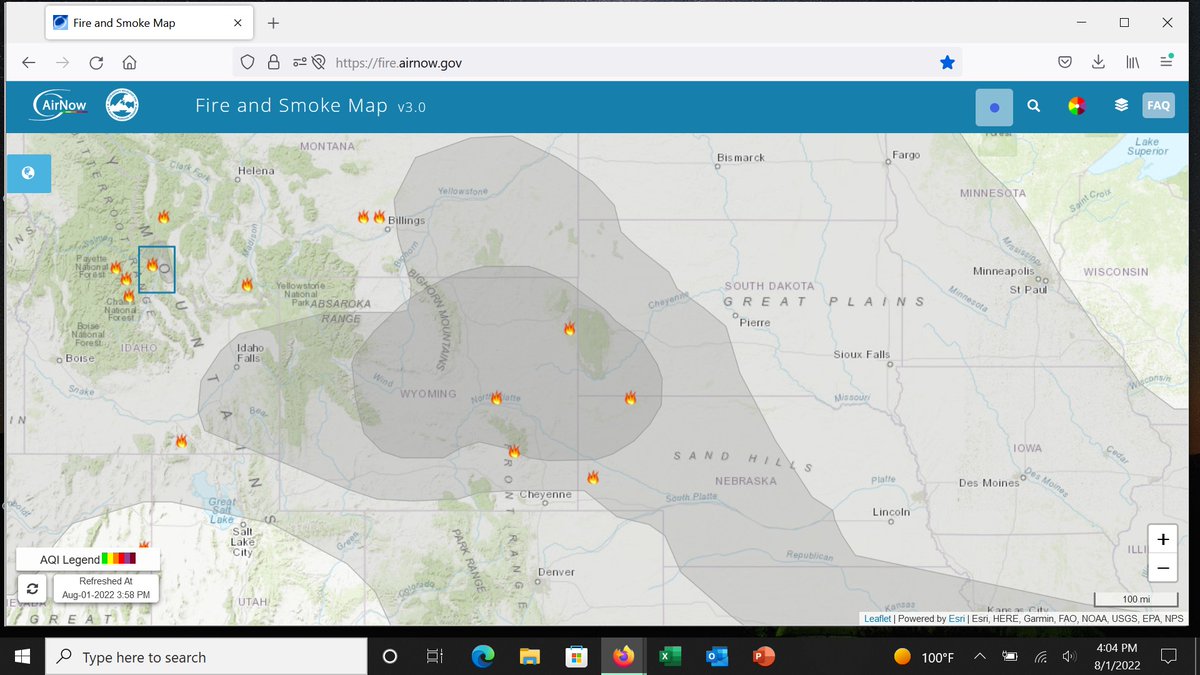Click the fire icon nearest Billings

(379, 216)
